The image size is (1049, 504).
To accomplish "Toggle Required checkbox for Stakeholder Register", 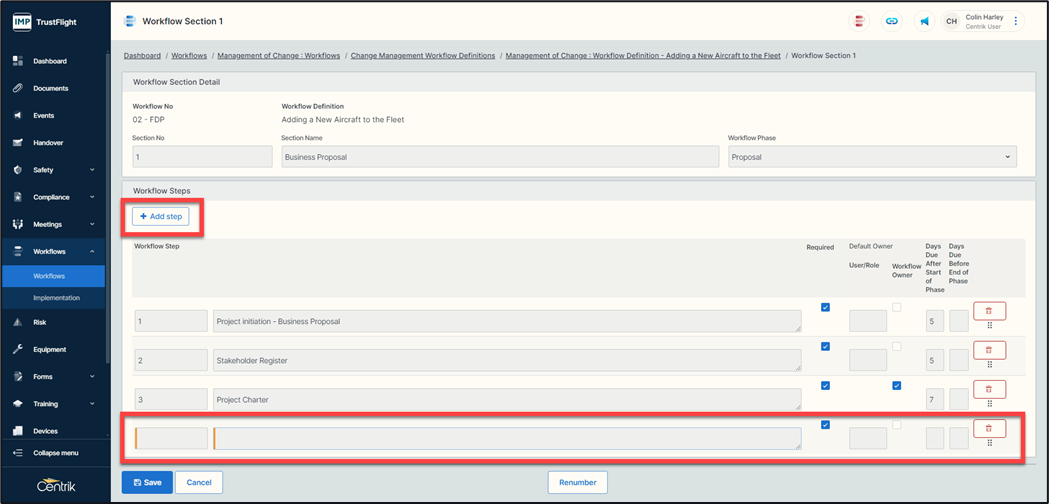I will 825,346.
